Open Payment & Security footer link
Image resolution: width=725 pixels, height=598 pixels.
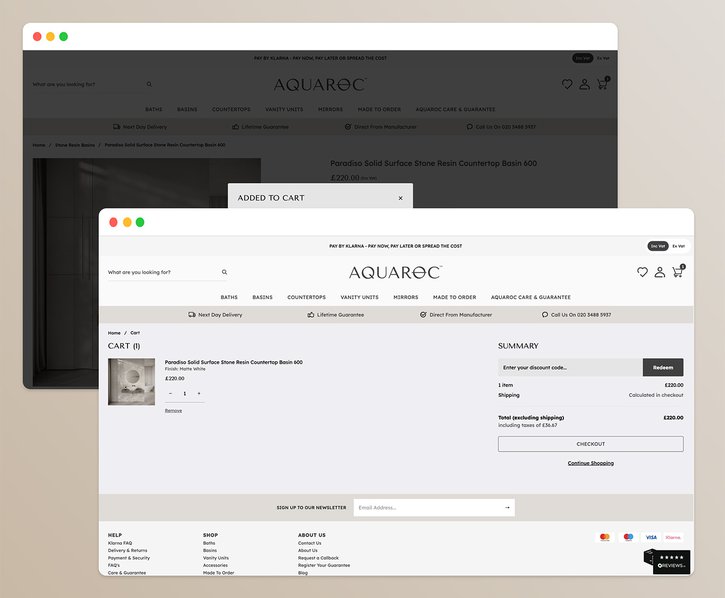point(129,558)
